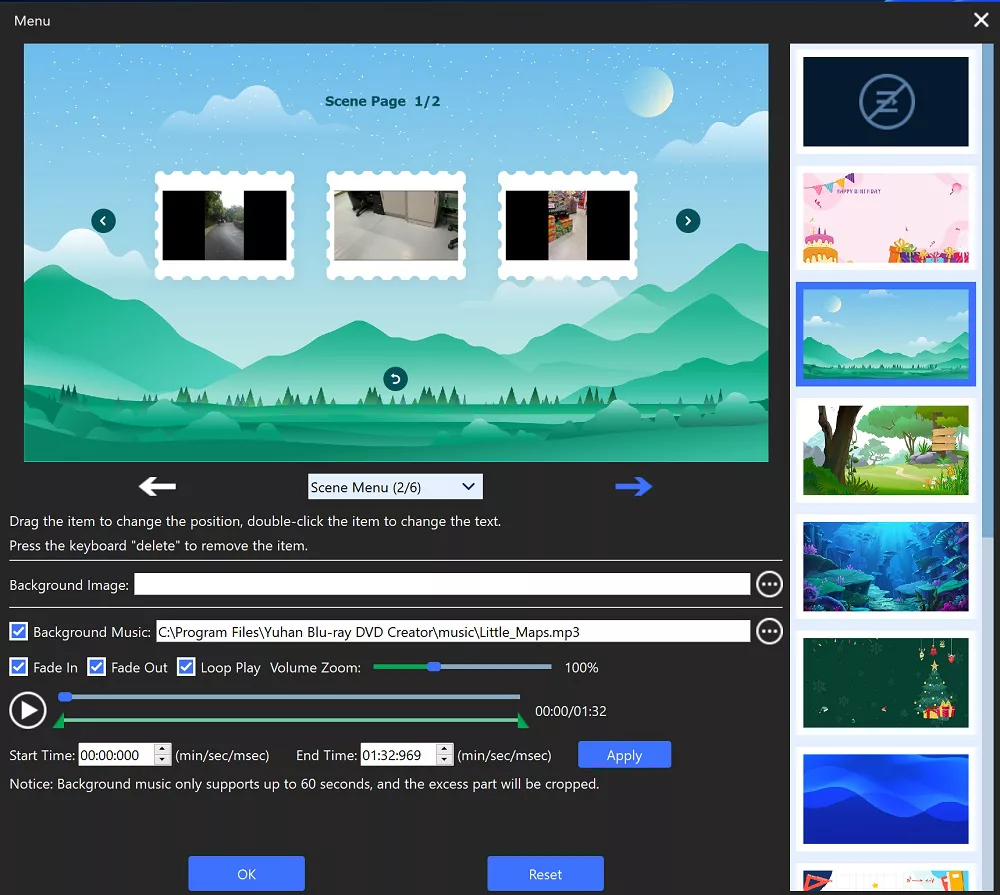Image resolution: width=1000 pixels, height=895 pixels.
Task: Click the Reset button
Action: [545, 874]
